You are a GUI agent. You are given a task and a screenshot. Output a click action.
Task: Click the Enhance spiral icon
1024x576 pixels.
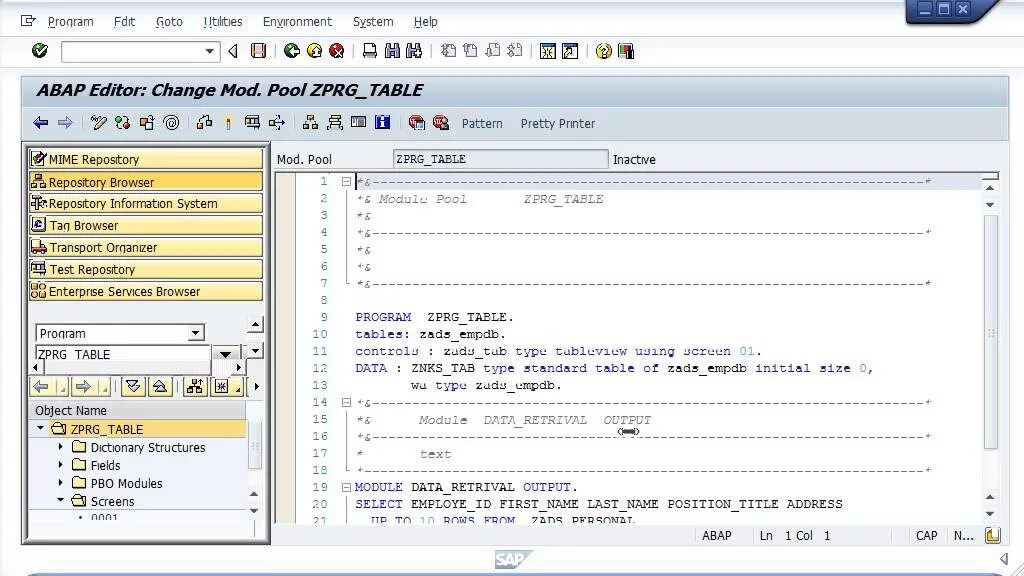(x=171, y=123)
